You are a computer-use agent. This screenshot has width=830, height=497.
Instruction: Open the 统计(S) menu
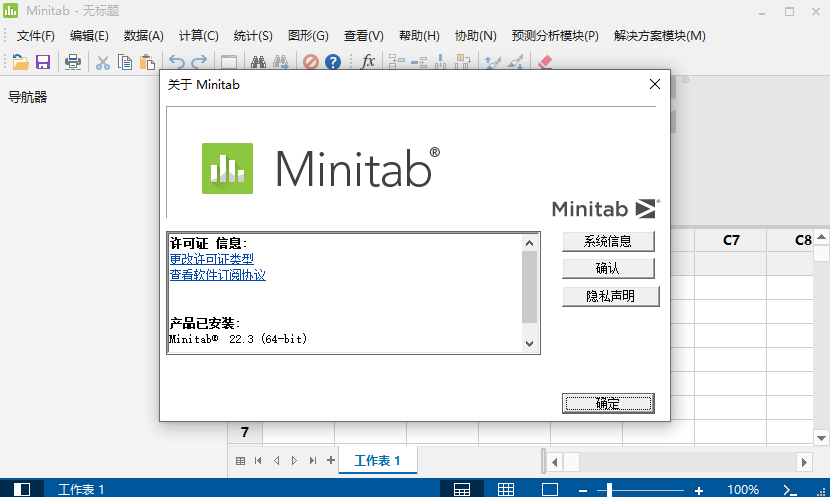[x=253, y=36]
